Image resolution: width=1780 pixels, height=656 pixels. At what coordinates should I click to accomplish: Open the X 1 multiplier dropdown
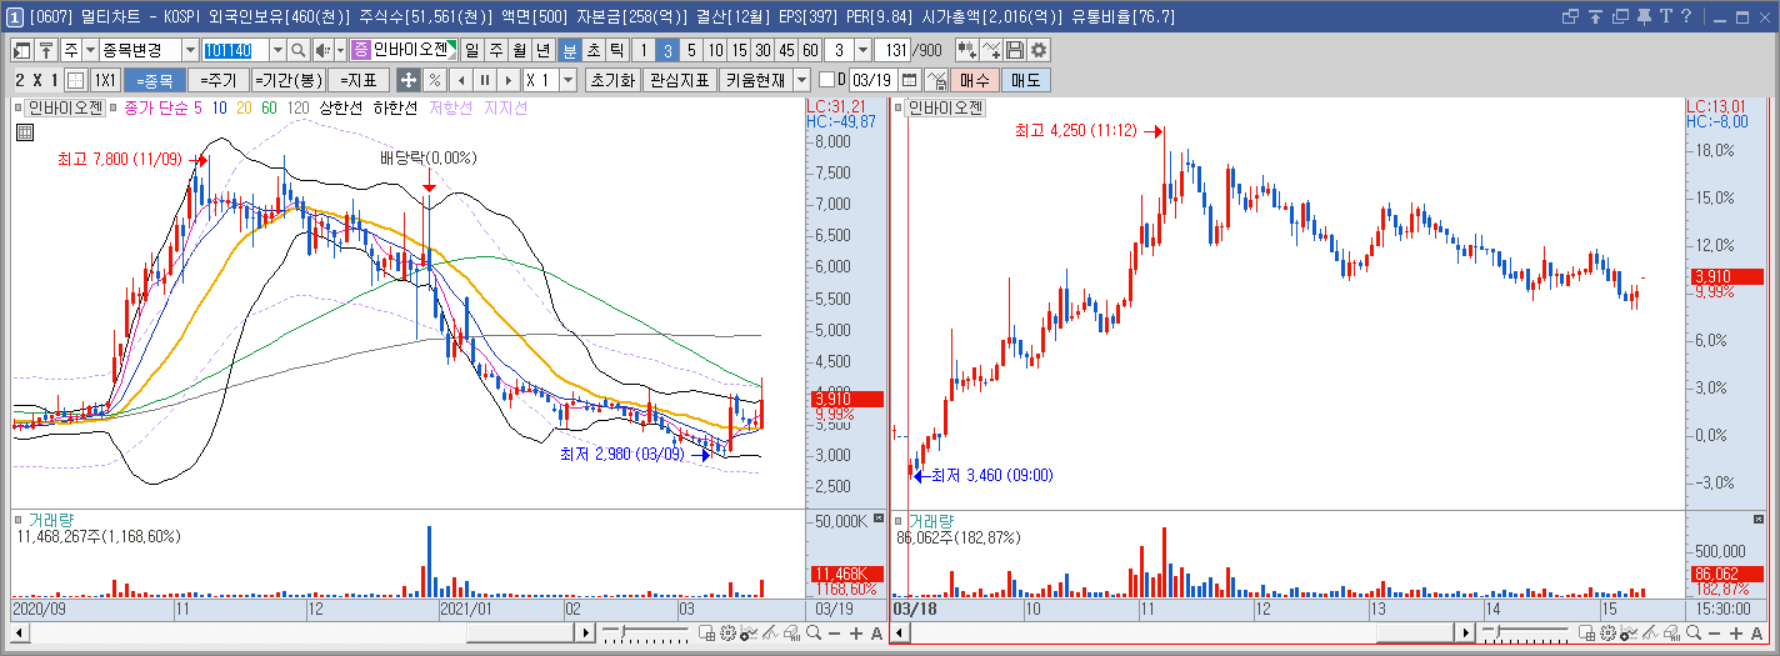point(568,80)
